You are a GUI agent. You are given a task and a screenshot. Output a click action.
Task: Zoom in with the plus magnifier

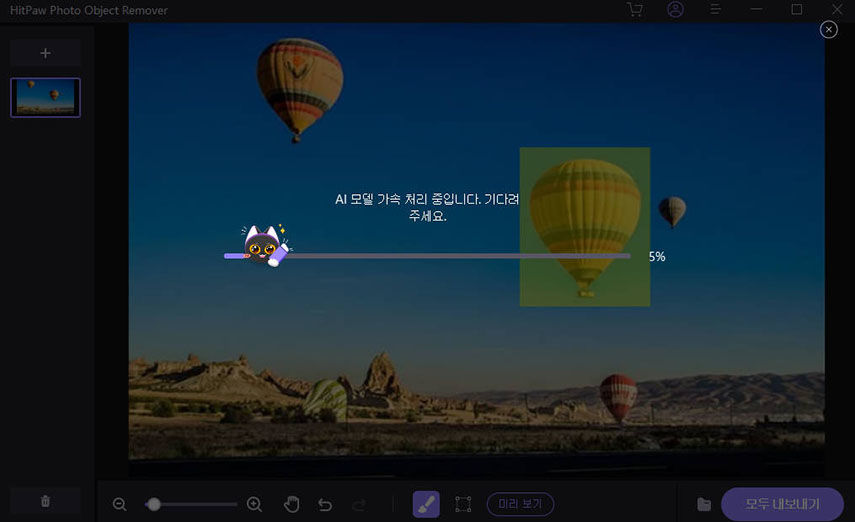point(254,504)
